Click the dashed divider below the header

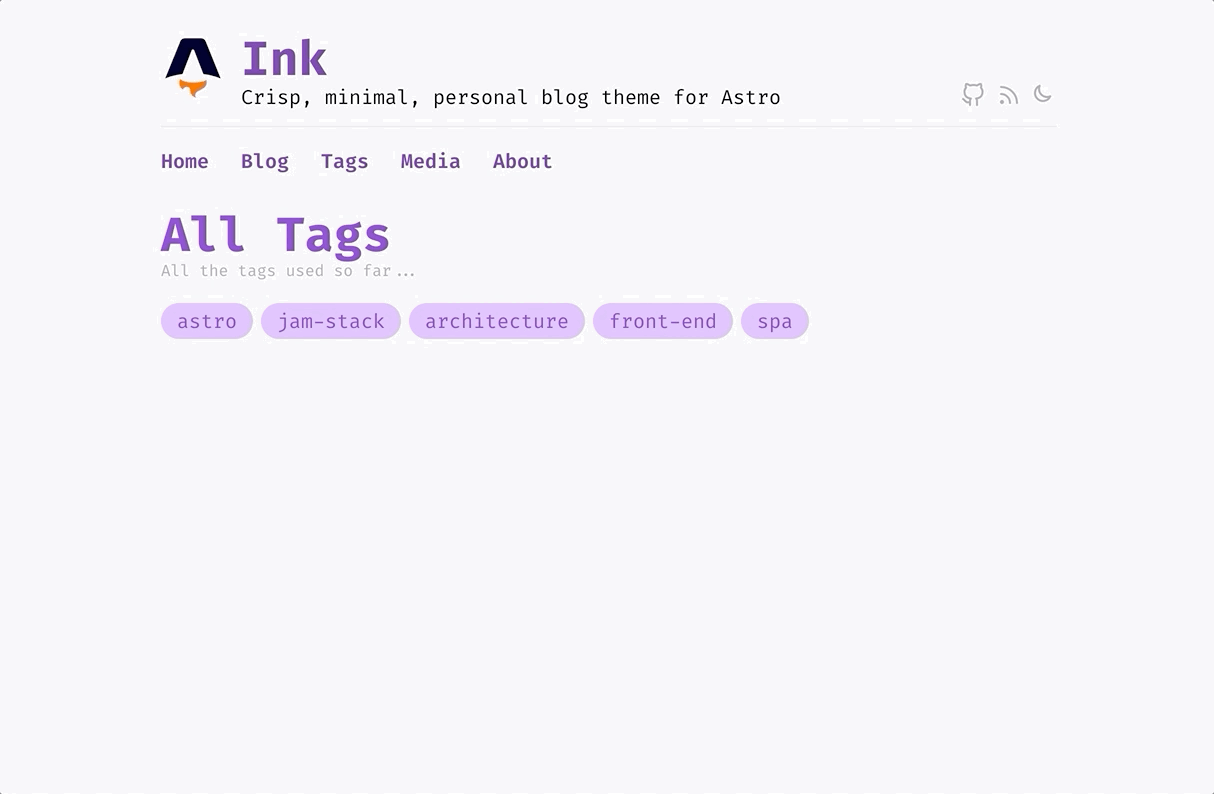[x=608, y=126]
